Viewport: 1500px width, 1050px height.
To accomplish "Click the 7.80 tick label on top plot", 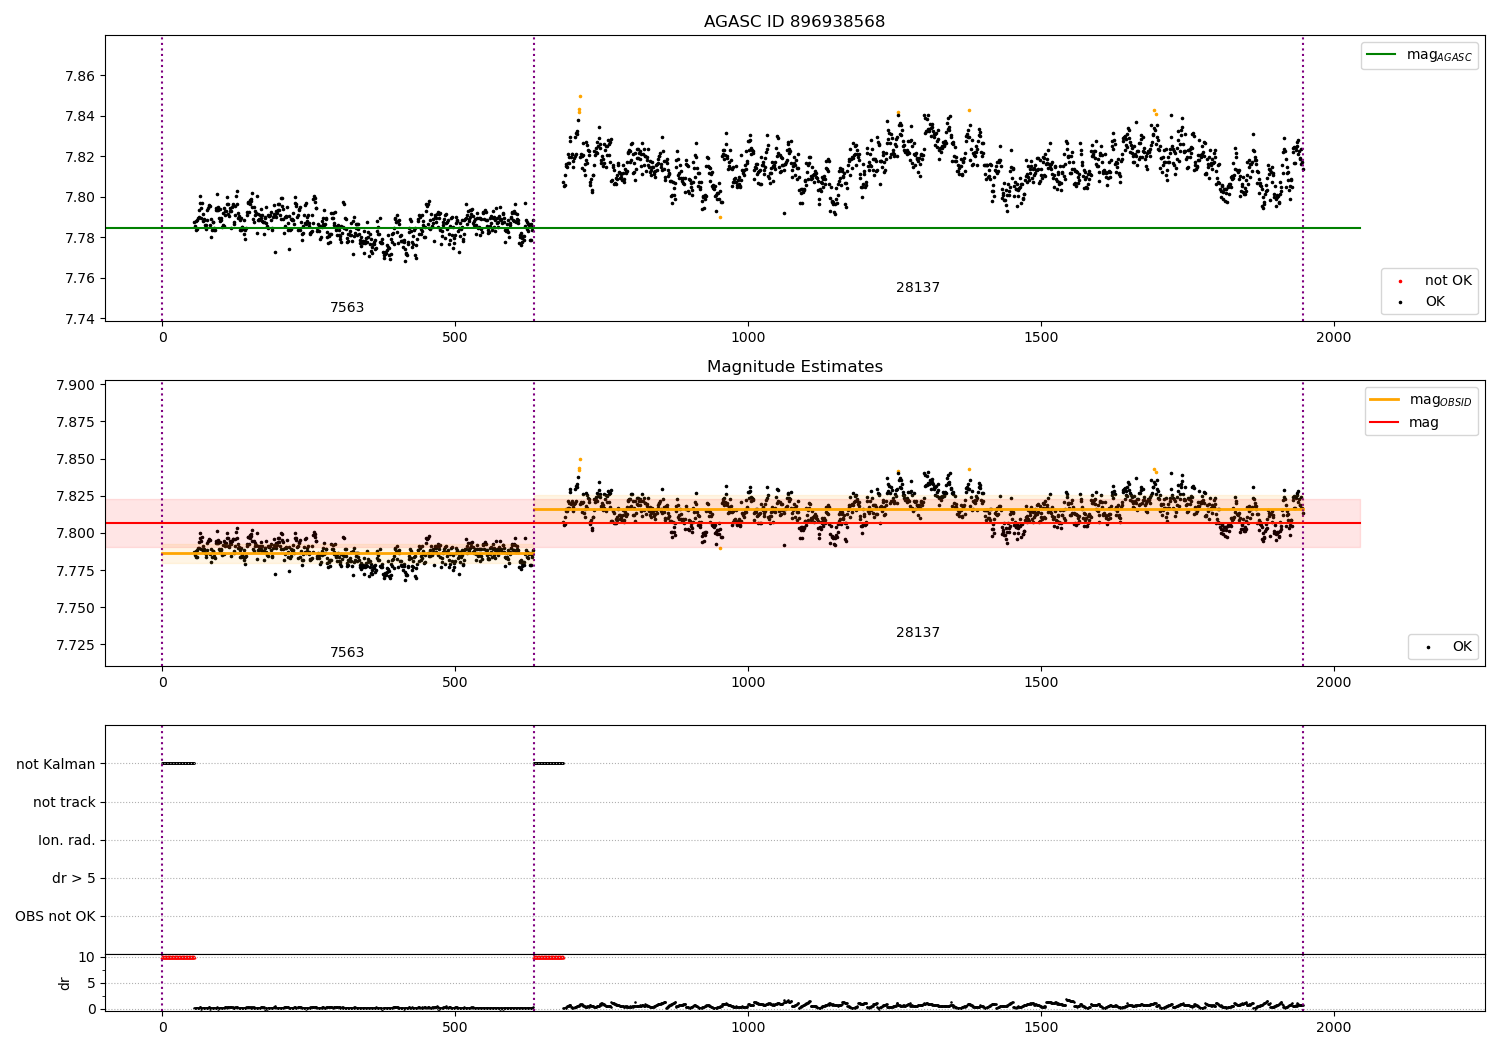I will tap(80, 197).
